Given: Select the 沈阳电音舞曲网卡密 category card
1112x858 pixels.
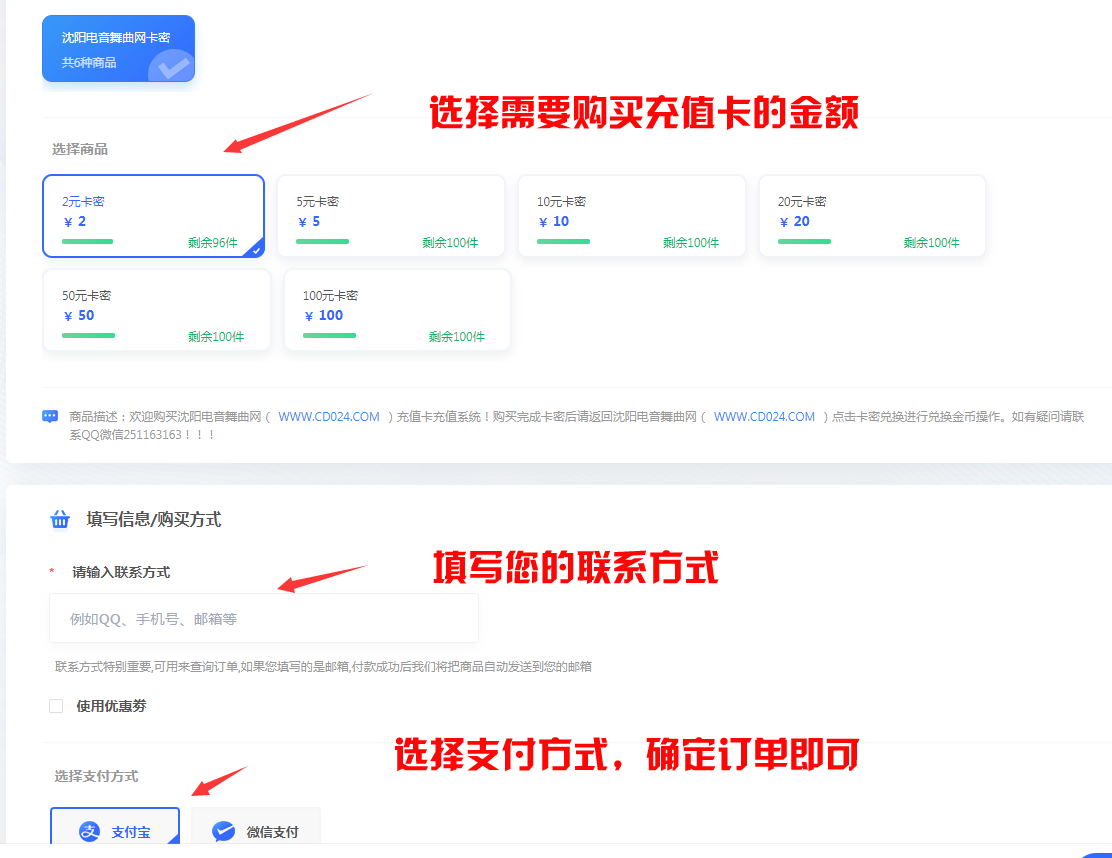Looking at the screenshot, I should pos(118,48).
